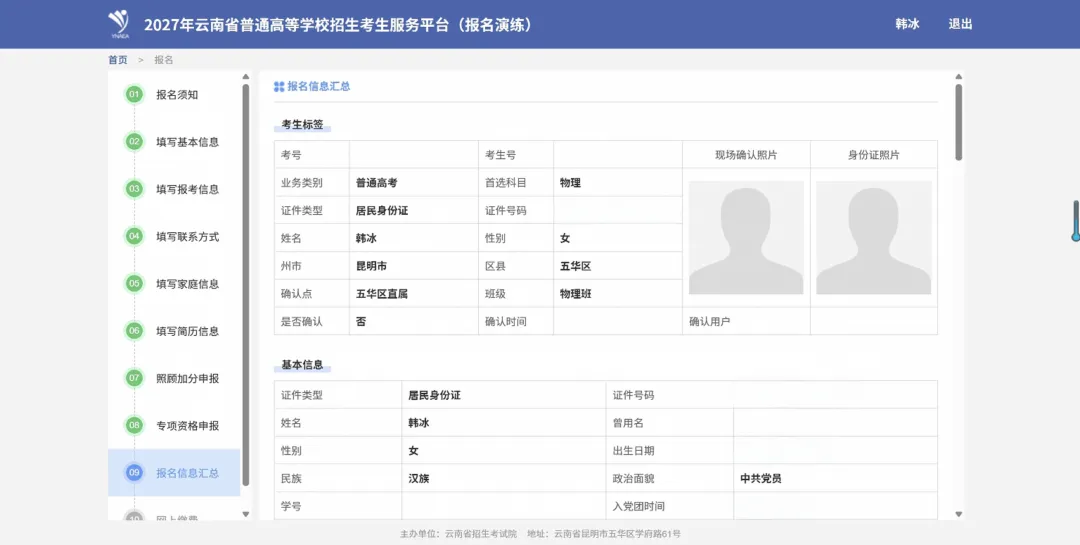Click footer 主办单位 text
Image resolution: width=1080 pixels, height=545 pixels.
pos(458,534)
